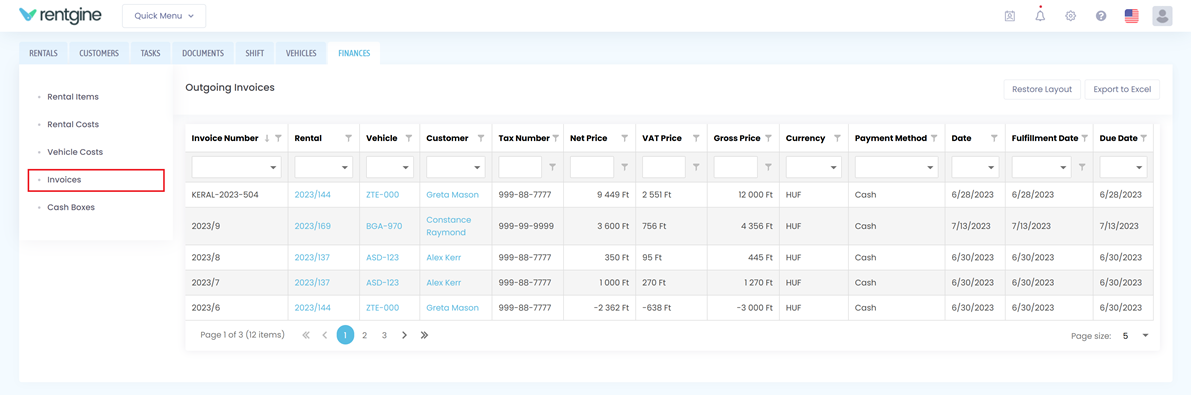Switch to the Tasks tab
Image resolution: width=1191 pixels, height=395 pixels.
(150, 53)
